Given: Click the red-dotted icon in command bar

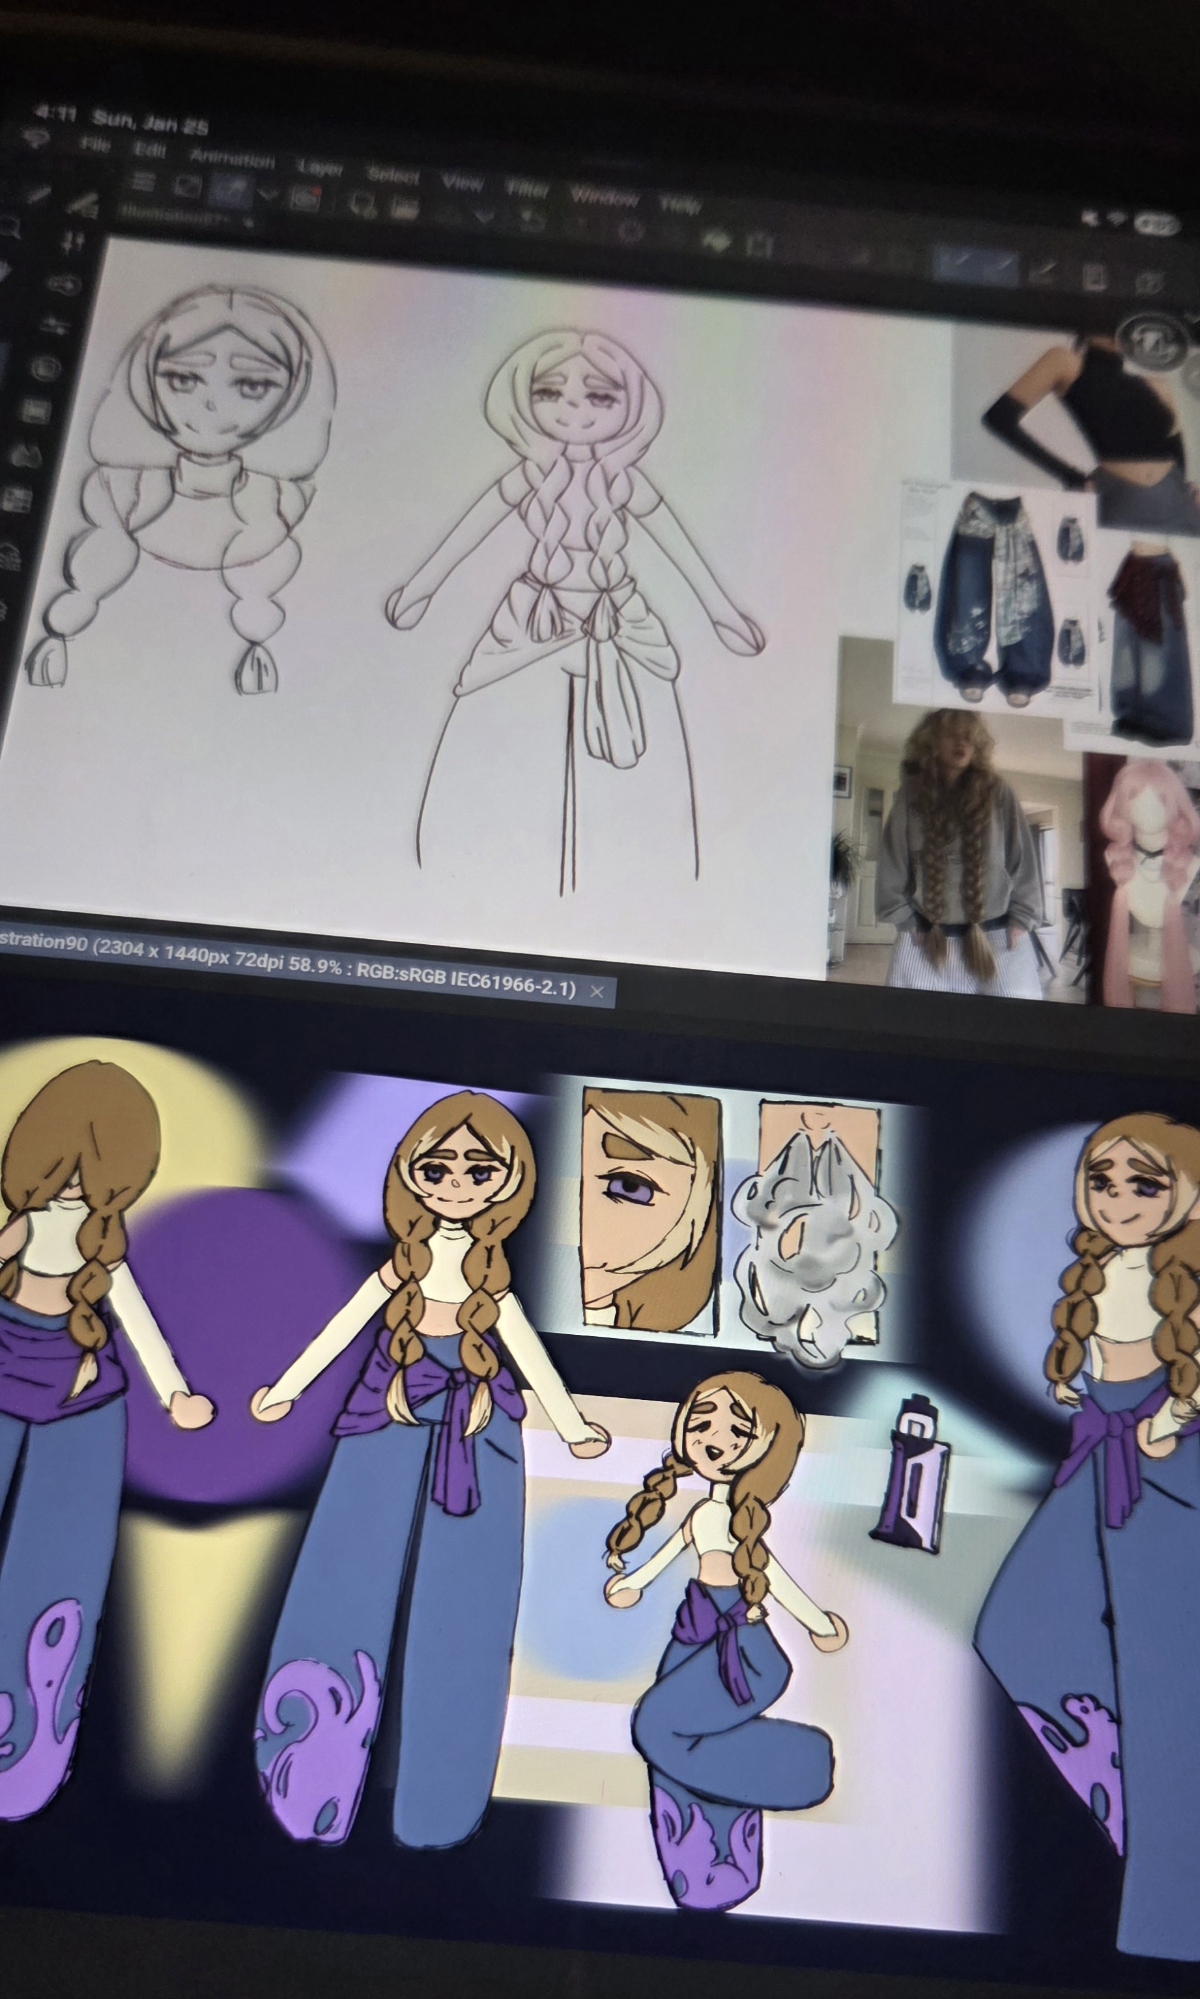Looking at the screenshot, I should point(306,198).
